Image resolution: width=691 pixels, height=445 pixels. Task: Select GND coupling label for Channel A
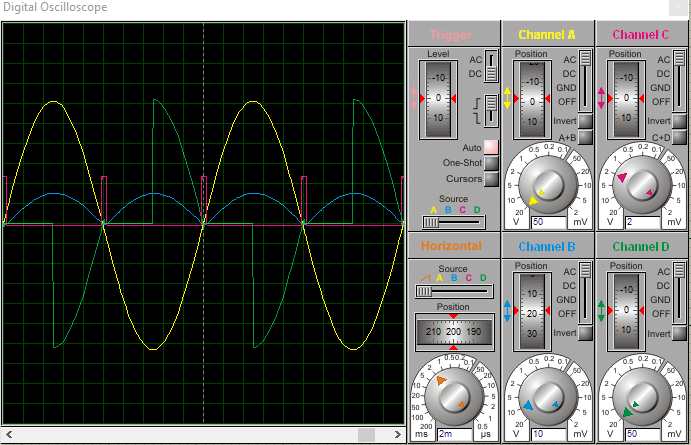[x=566, y=88]
